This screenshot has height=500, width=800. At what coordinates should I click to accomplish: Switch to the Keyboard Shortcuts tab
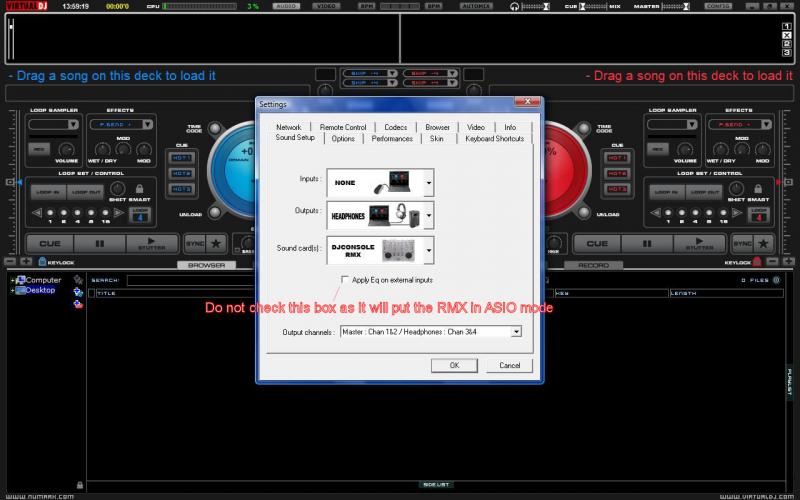494,138
